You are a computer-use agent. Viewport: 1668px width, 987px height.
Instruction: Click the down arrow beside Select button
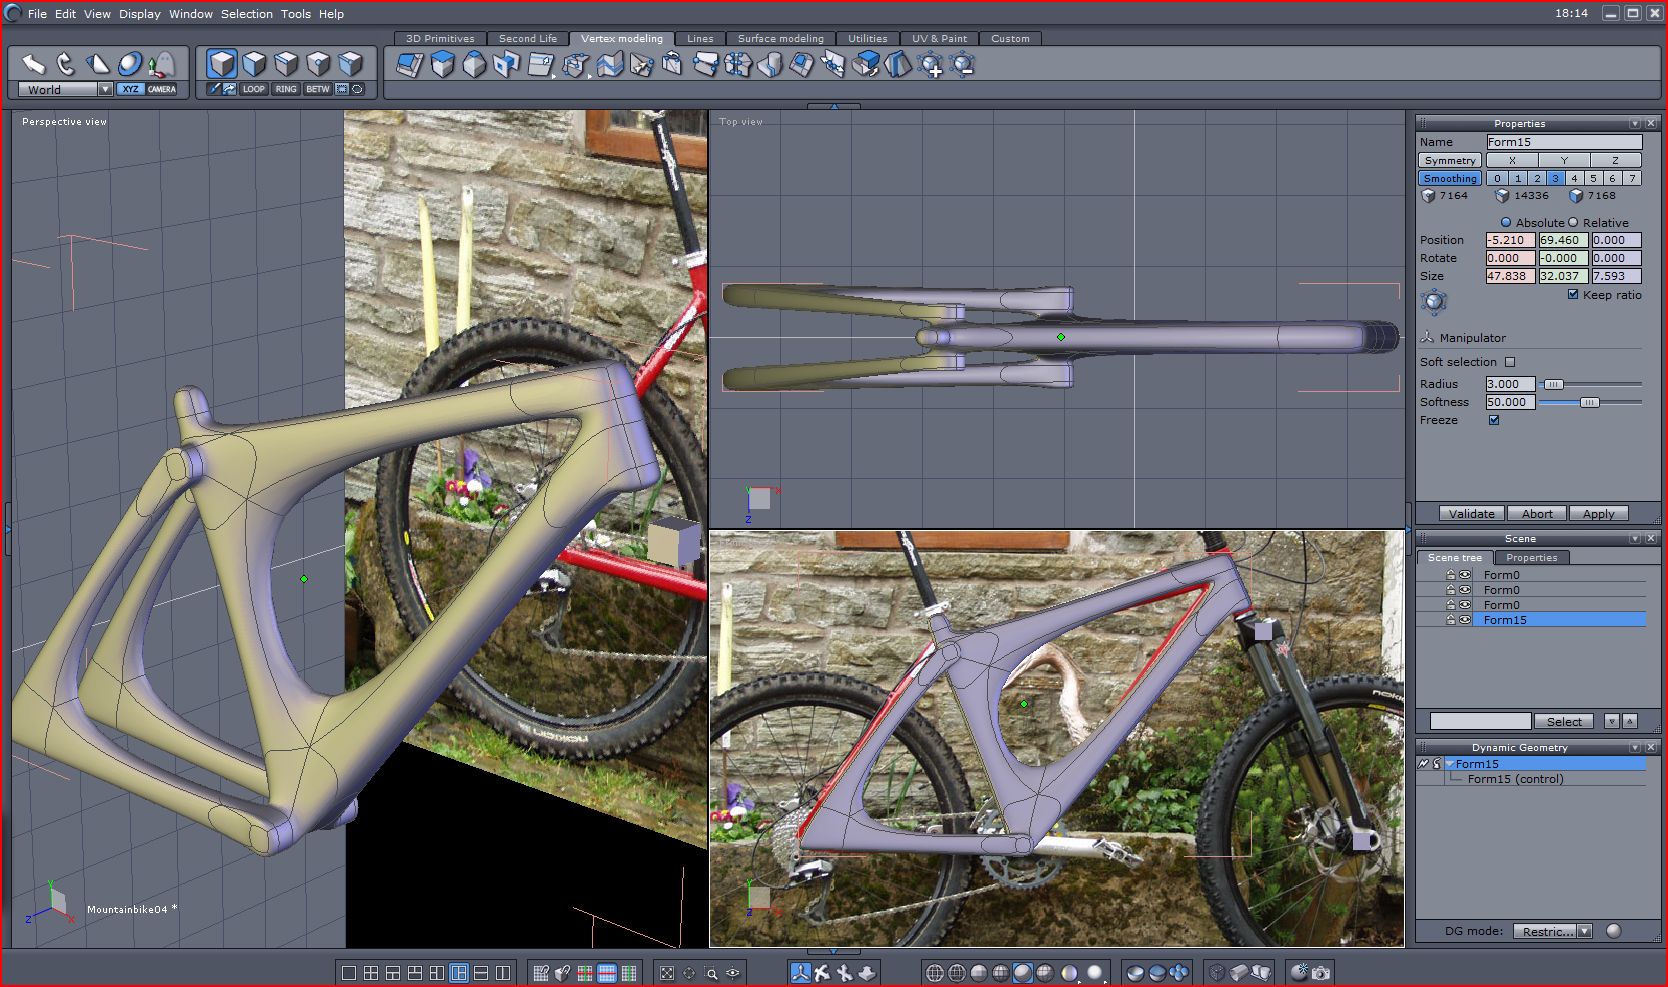(1612, 721)
